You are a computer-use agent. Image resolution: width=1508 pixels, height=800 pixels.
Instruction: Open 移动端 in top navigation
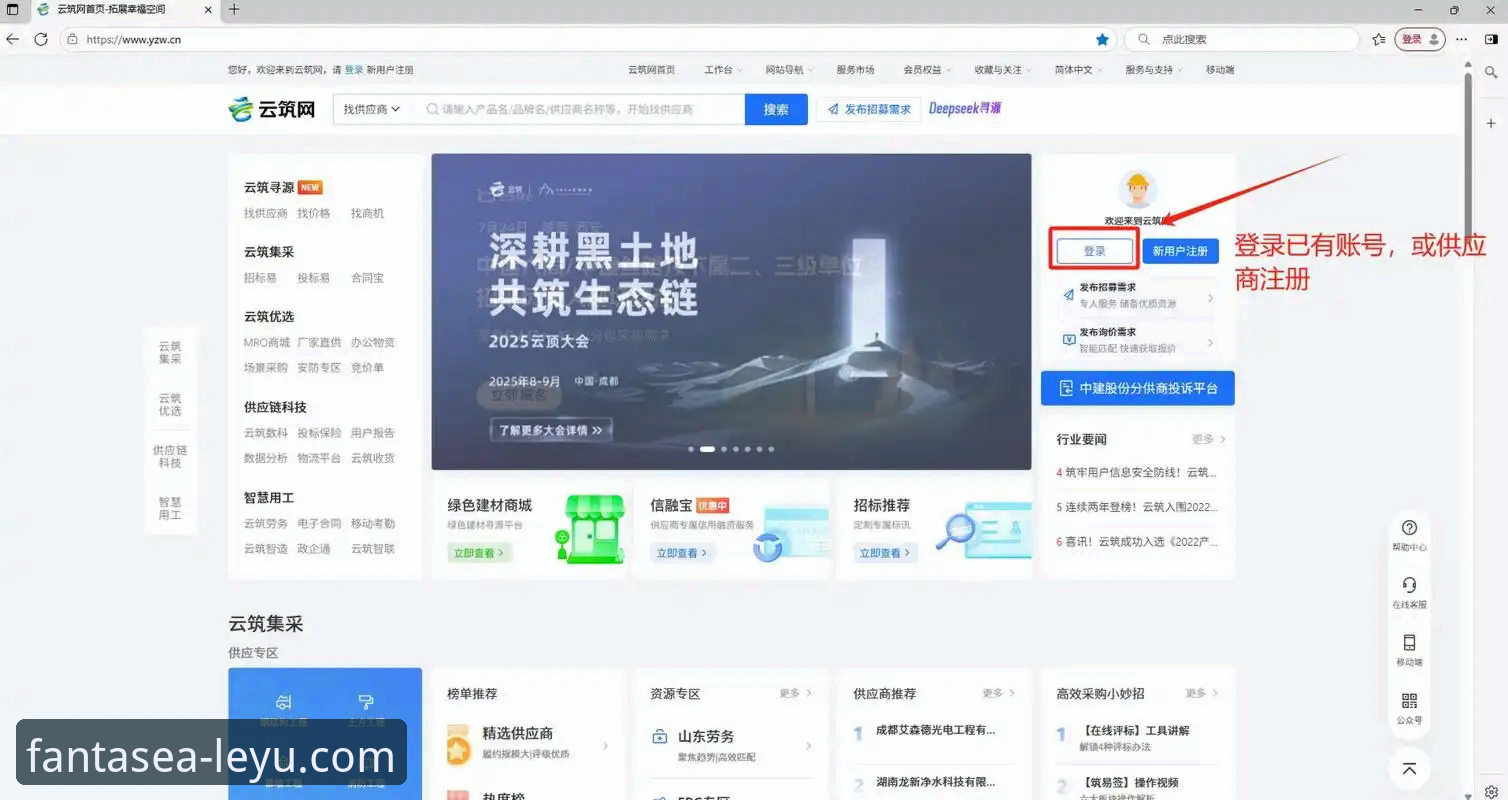pyautogui.click(x=1220, y=70)
